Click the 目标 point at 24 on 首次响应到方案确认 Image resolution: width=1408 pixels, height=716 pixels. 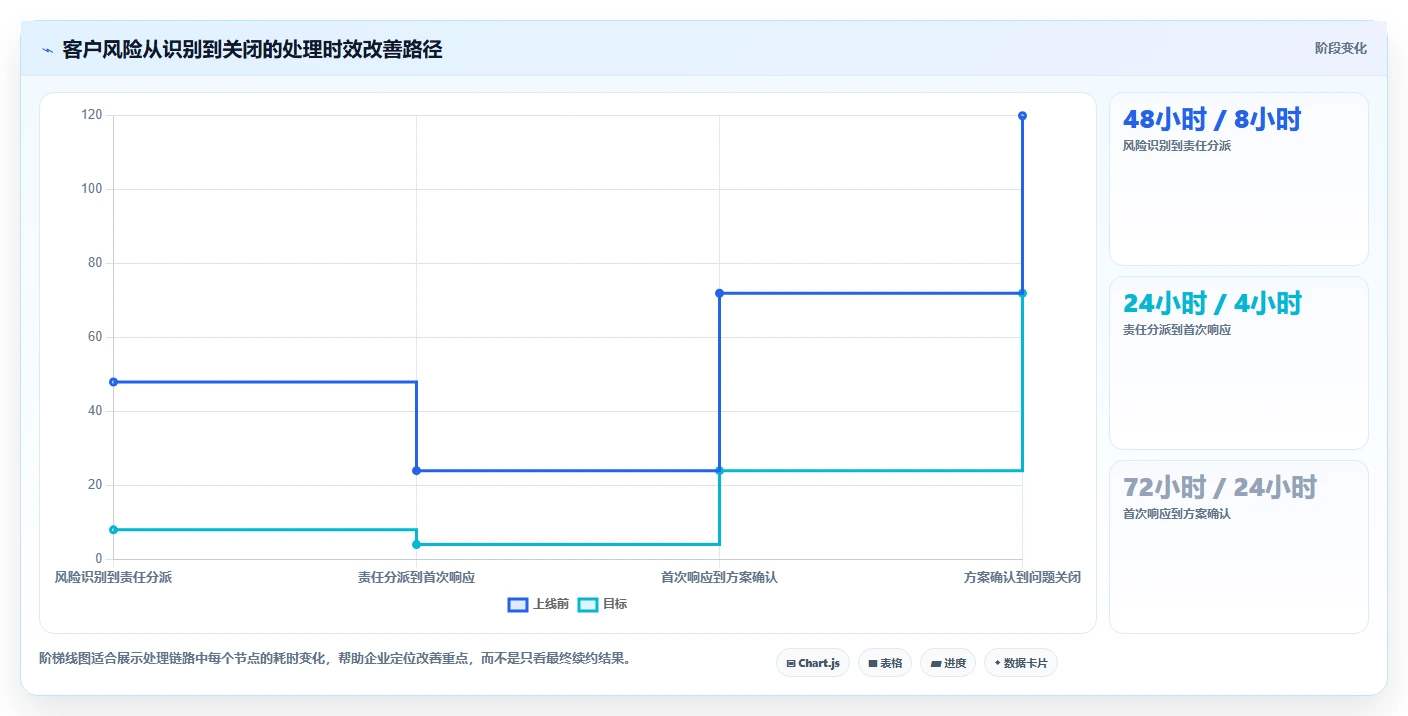tap(719, 471)
